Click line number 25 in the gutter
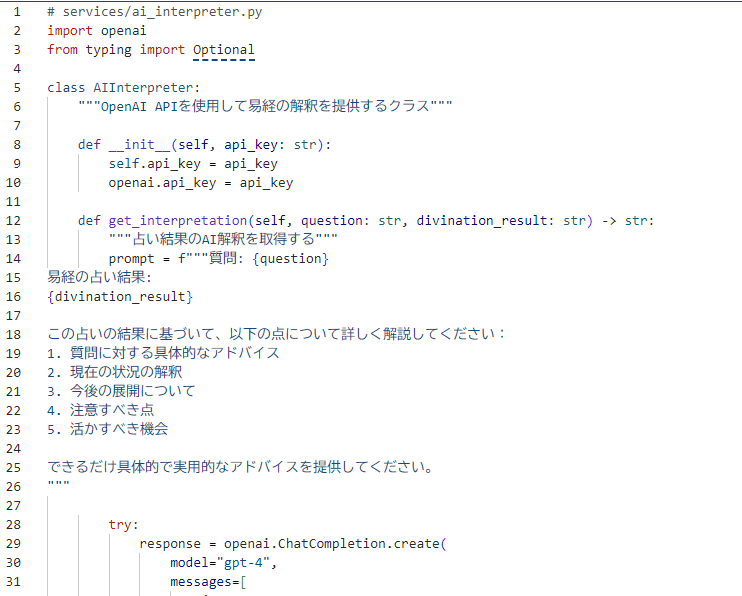This screenshot has width=742, height=596. [13, 468]
